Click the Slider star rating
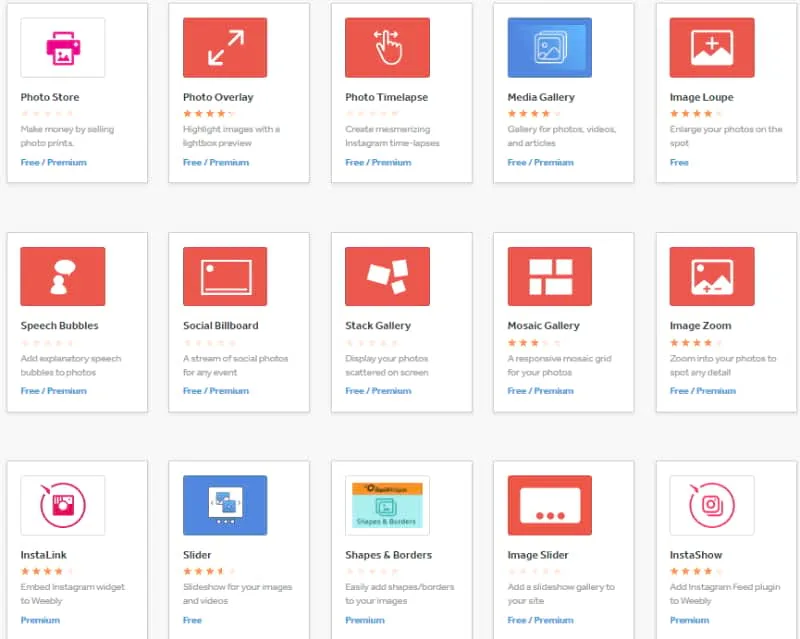 210,571
